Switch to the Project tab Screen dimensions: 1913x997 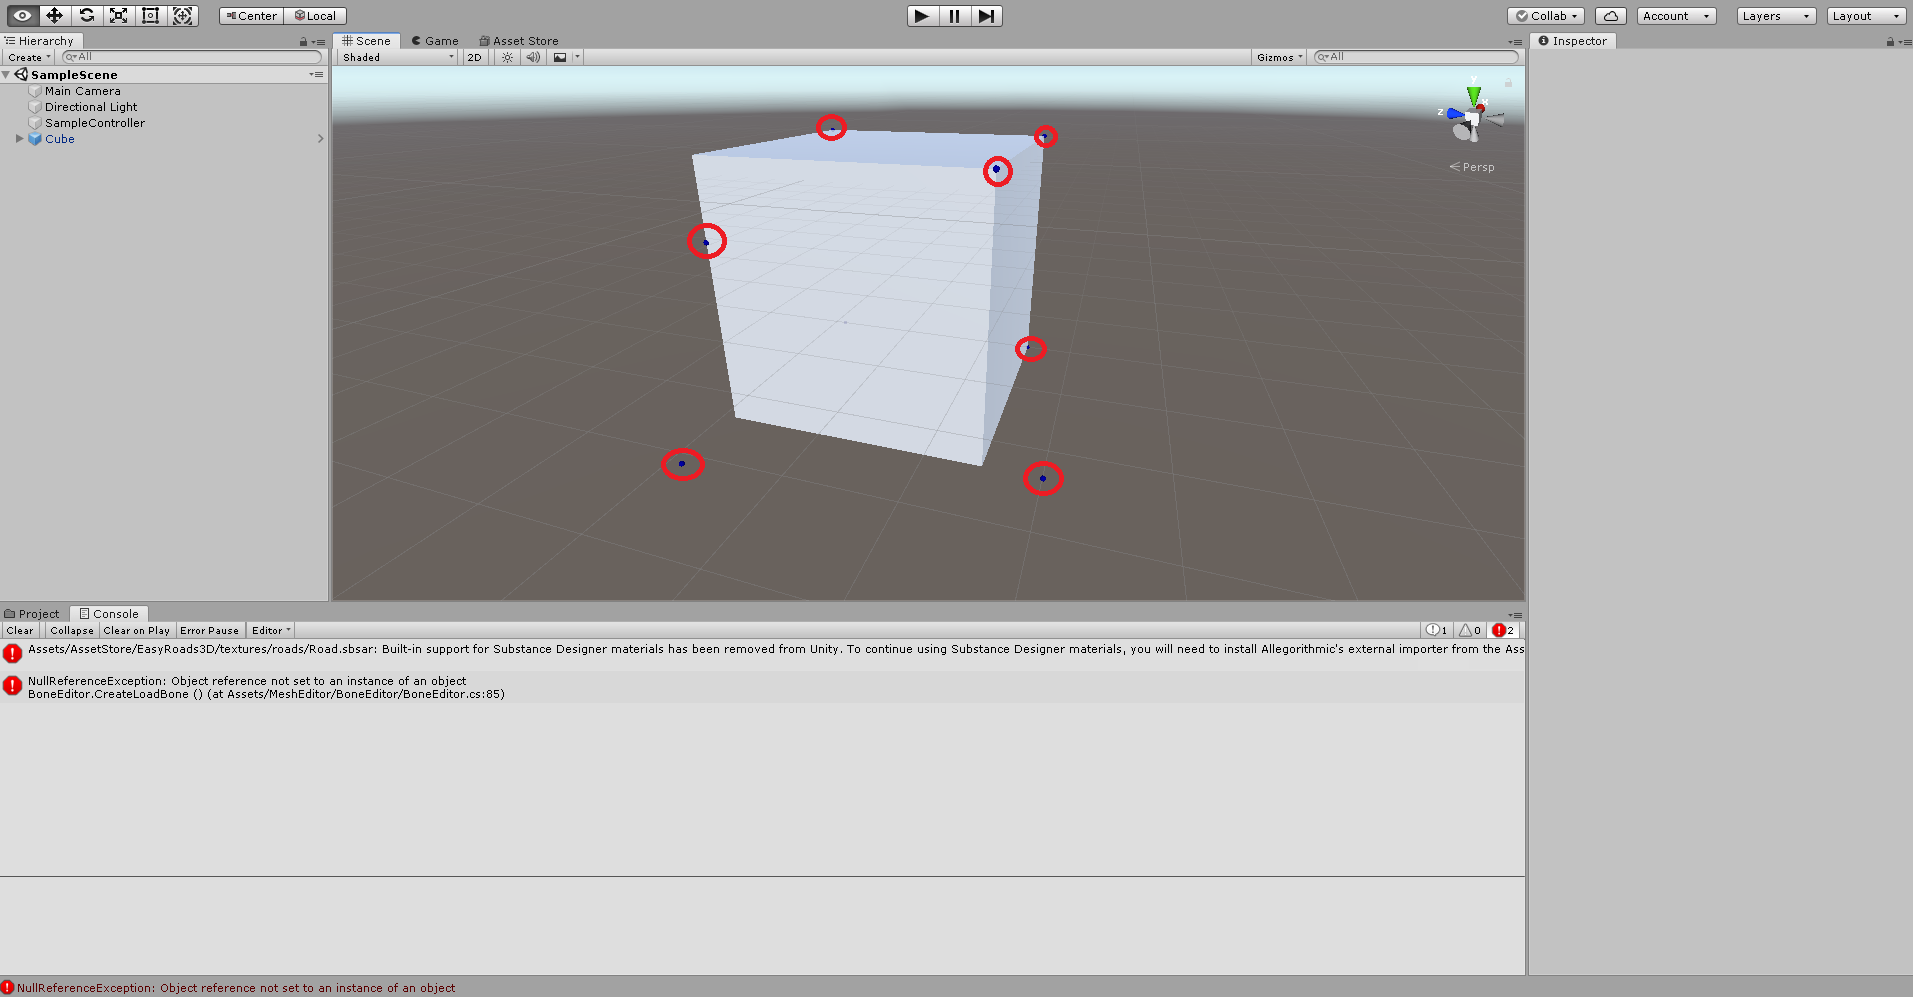[x=32, y=614]
